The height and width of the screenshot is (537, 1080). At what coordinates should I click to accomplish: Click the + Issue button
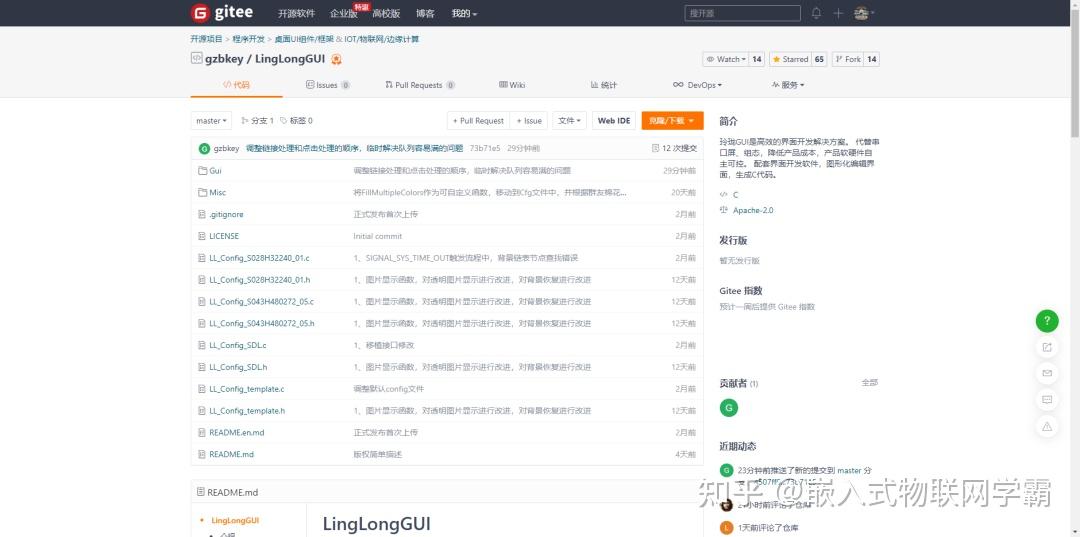(x=529, y=120)
